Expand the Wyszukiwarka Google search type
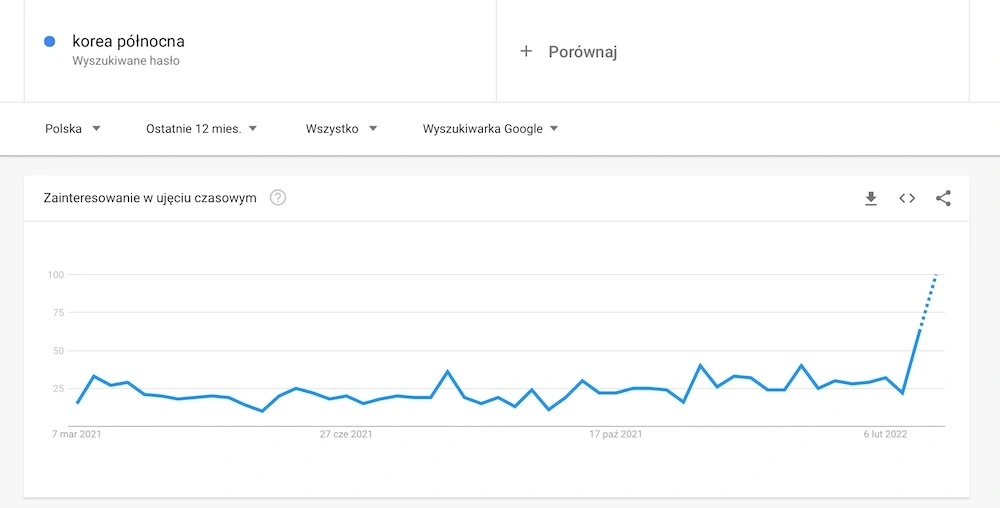Image resolution: width=1000 pixels, height=508 pixels. coord(490,129)
